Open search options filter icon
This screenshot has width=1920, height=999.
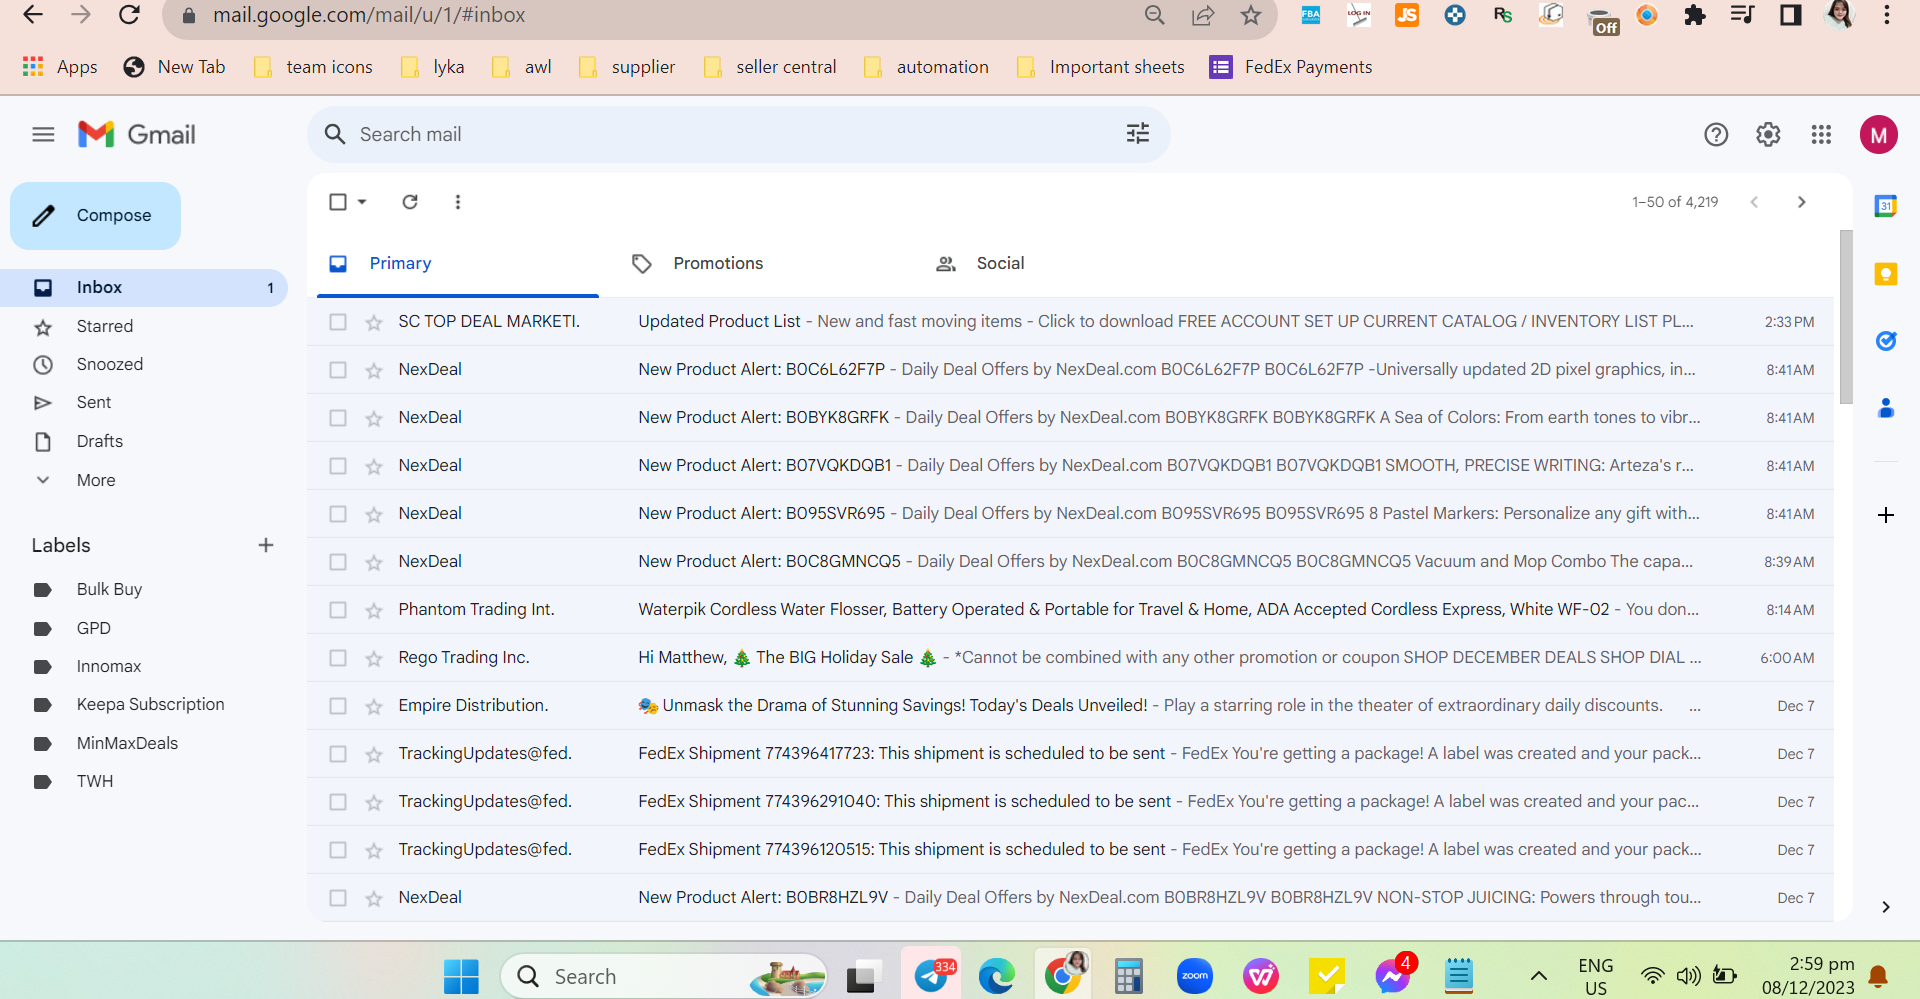(x=1138, y=134)
